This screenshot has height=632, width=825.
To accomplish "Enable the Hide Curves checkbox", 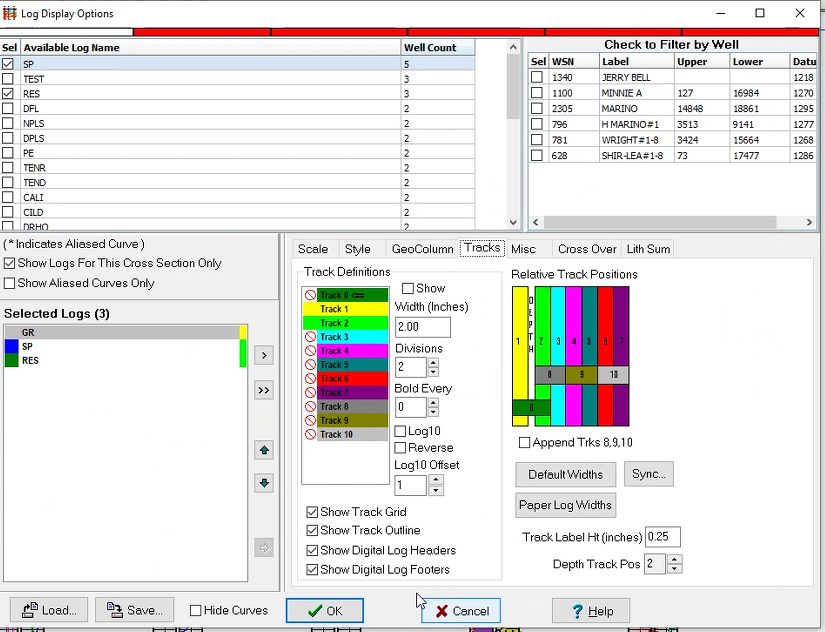I will (x=196, y=610).
